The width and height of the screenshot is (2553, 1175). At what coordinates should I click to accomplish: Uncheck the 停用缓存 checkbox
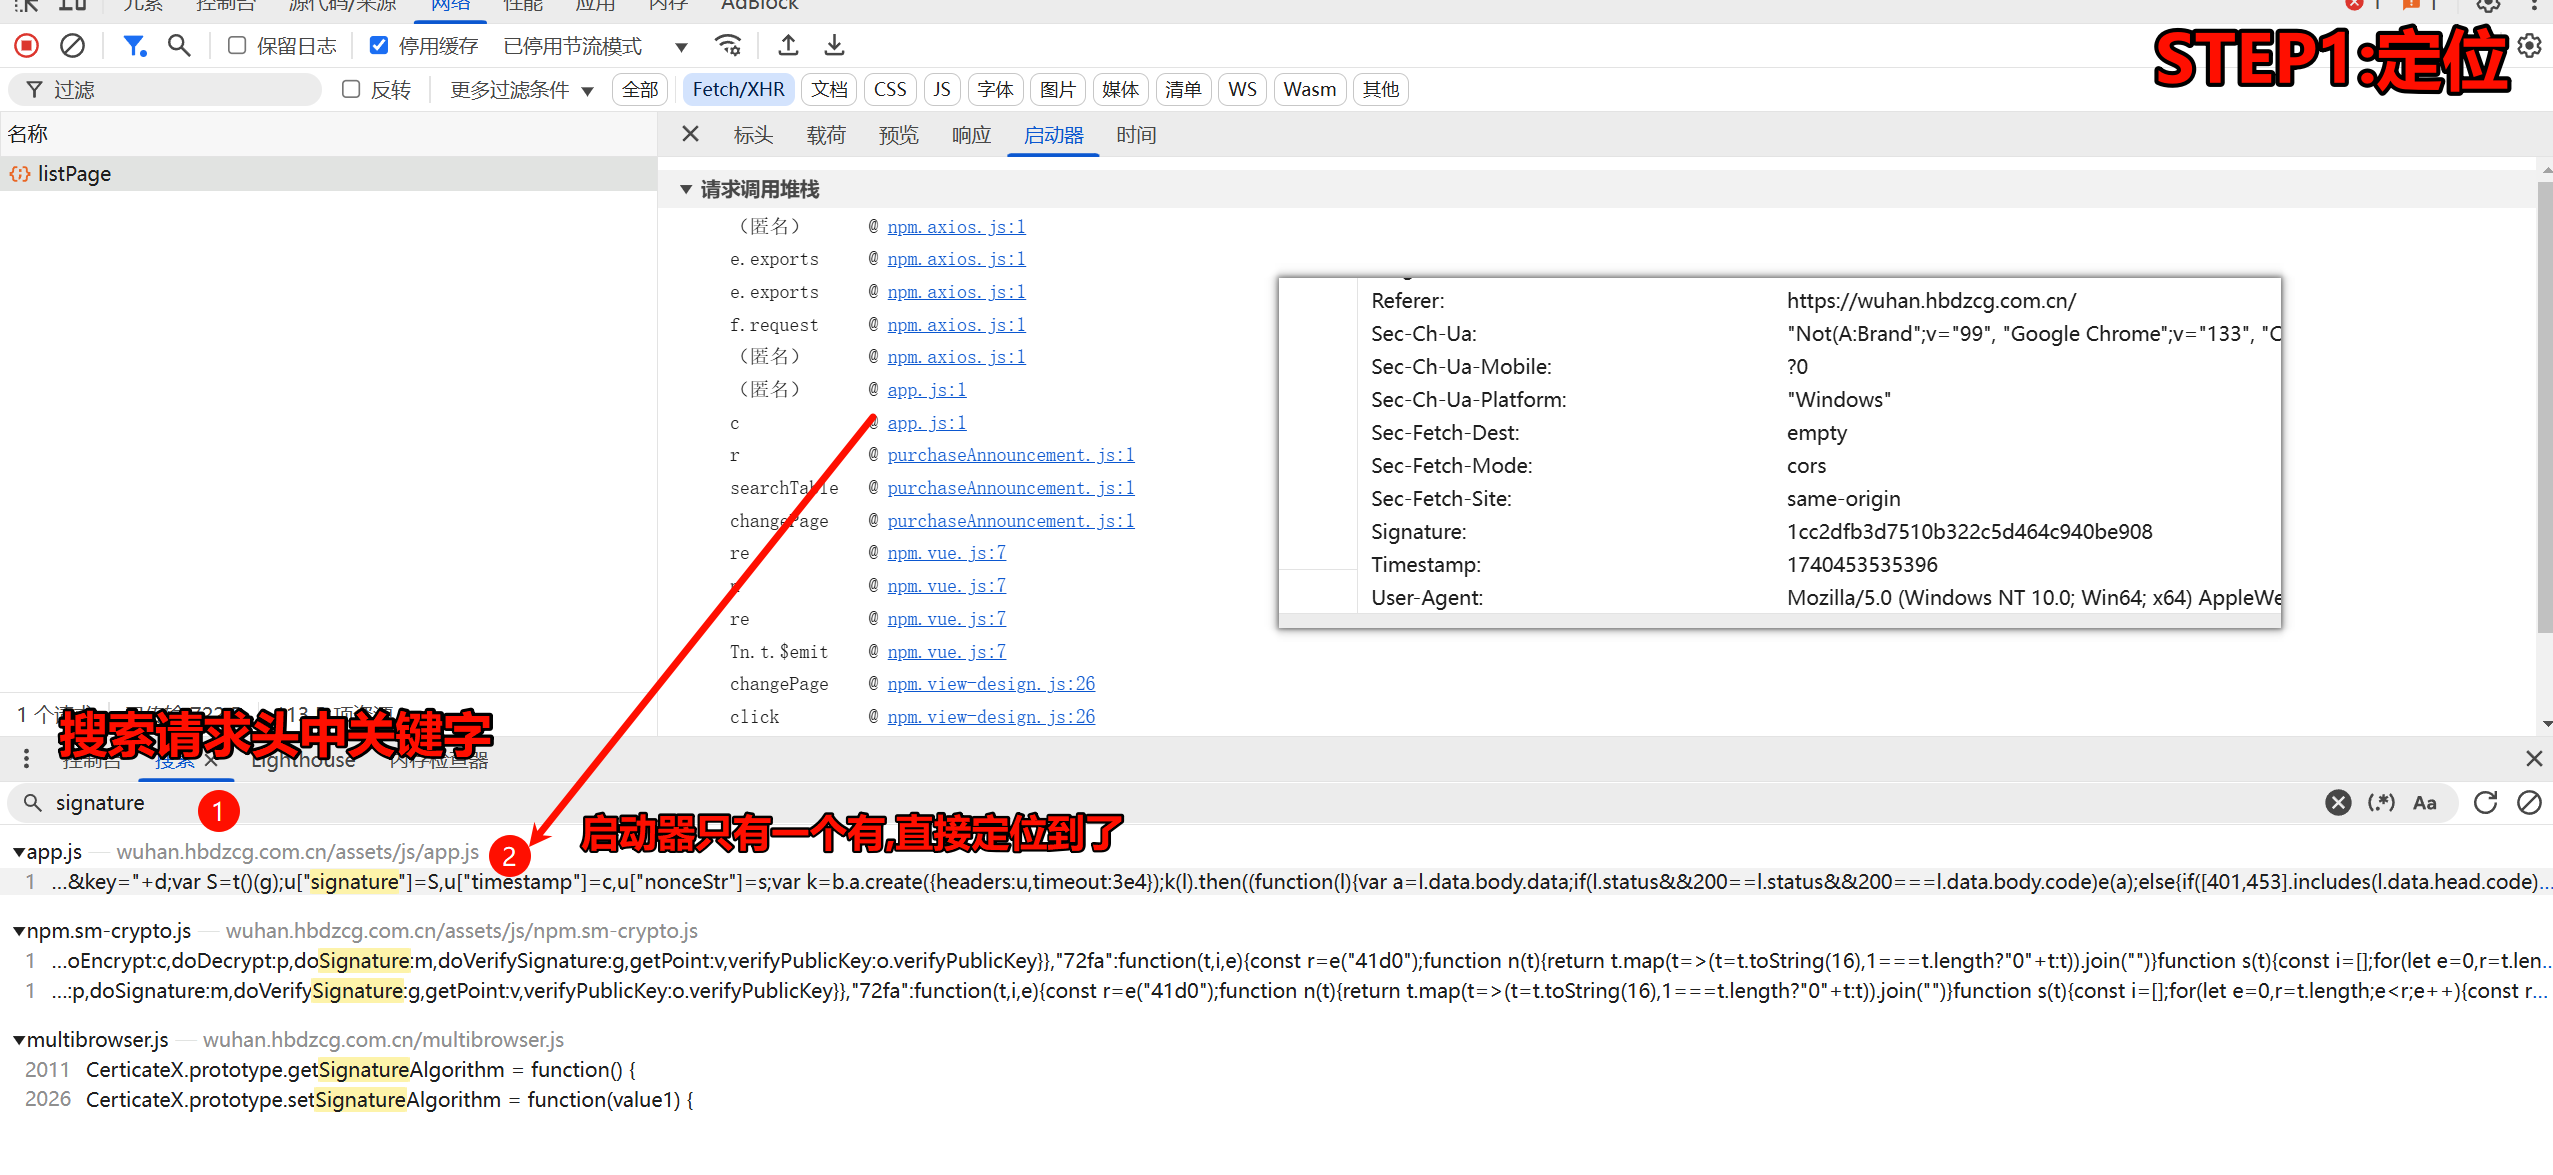click(x=379, y=46)
